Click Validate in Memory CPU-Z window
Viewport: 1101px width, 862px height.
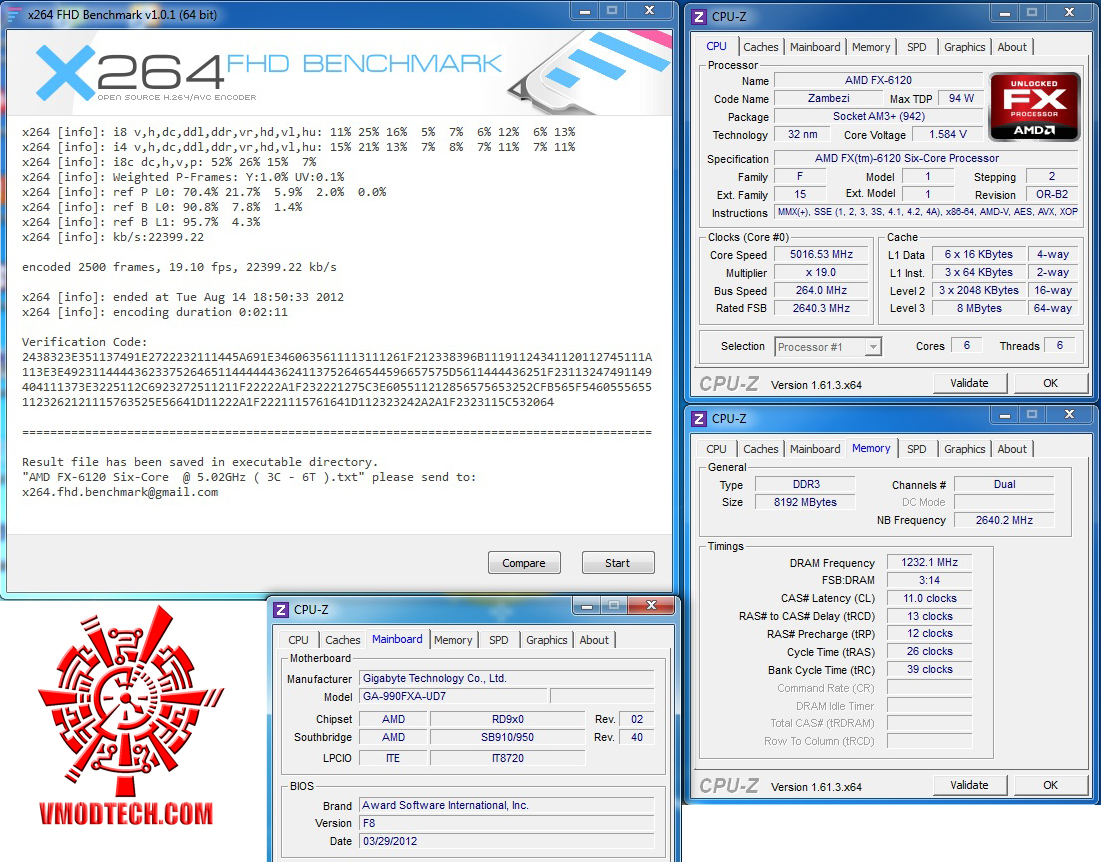970,785
